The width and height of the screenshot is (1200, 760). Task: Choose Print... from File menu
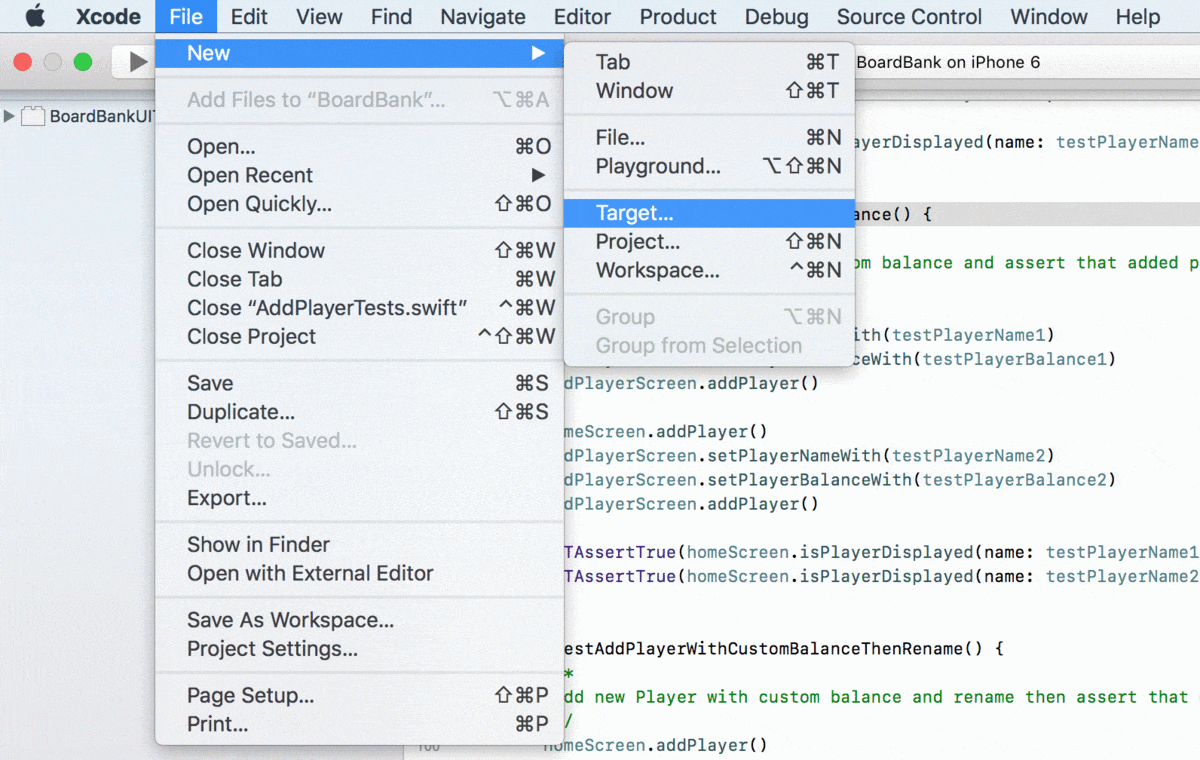click(359, 724)
